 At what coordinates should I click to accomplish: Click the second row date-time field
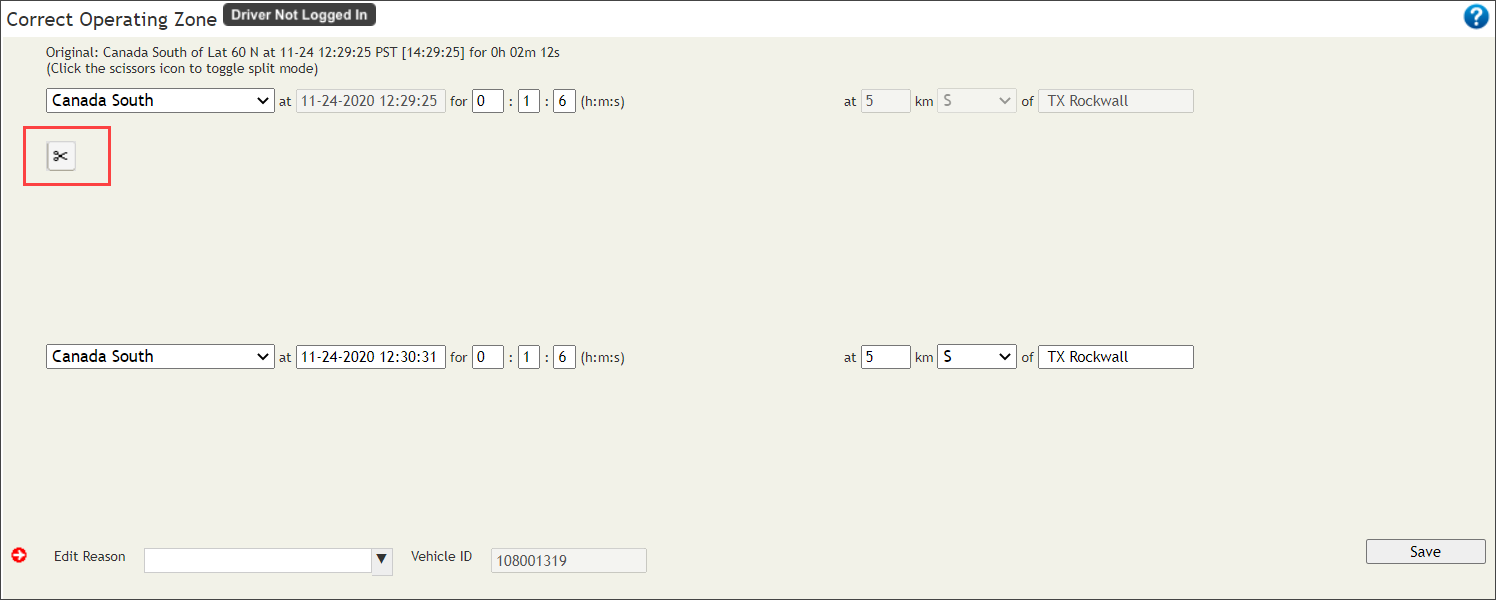371,357
